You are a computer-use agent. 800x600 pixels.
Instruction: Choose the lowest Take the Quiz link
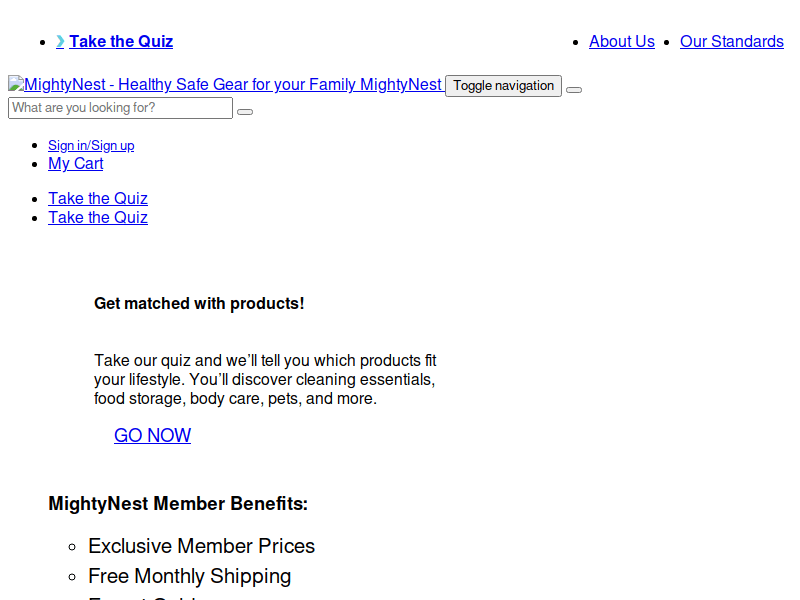coord(98,218)
